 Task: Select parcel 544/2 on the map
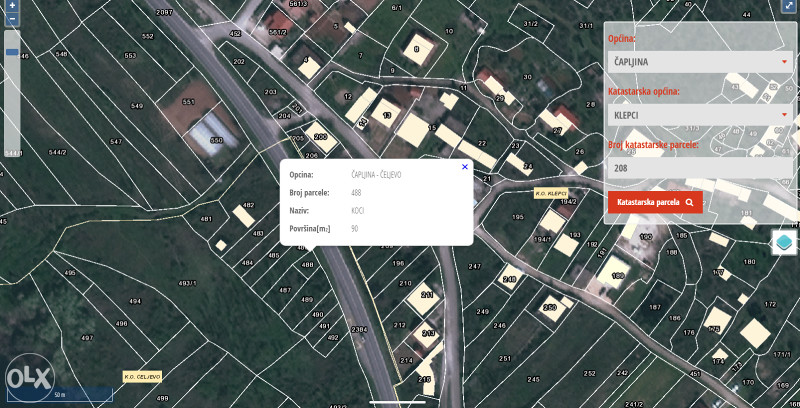tap(57, 152)
